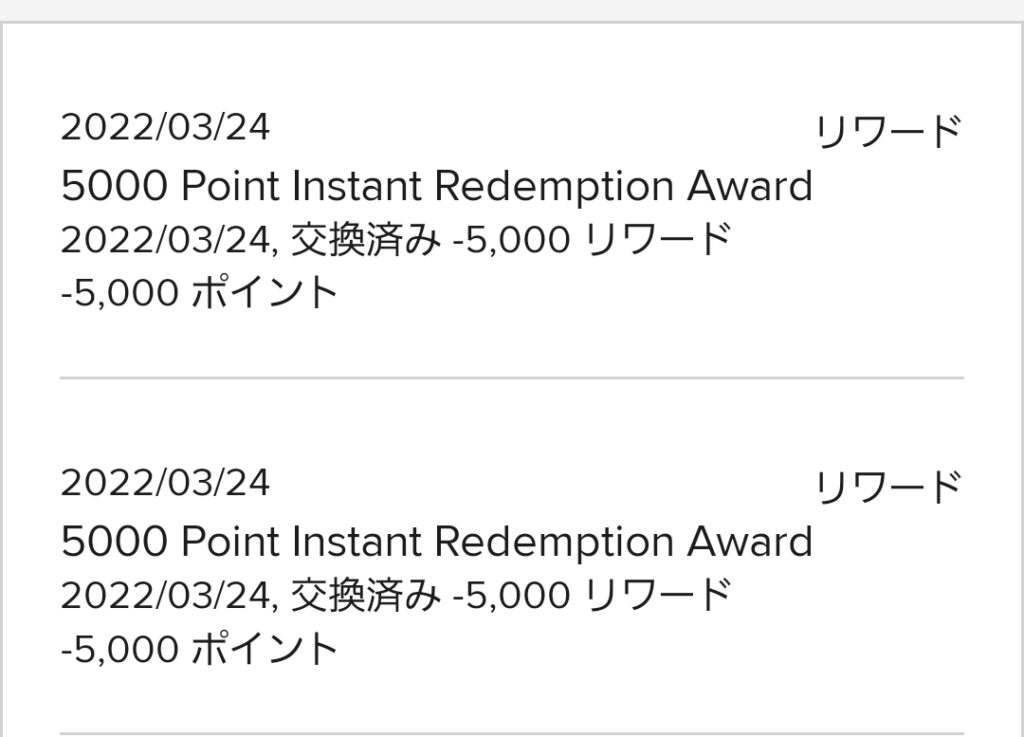Click the date in the second entry's detail line
The image size is (1024, 737).
[165, 595]
